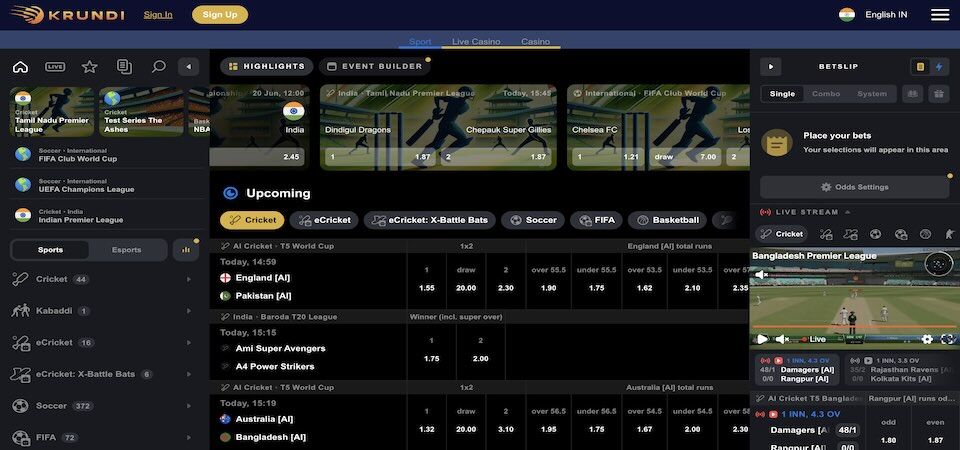Enter fullscreen on live stream video
The image size is (960, 450).
[947, 339]
